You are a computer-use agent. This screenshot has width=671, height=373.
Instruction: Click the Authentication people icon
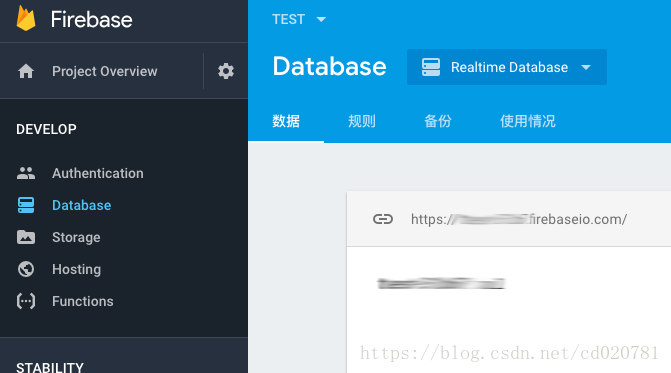pos(26,173)
